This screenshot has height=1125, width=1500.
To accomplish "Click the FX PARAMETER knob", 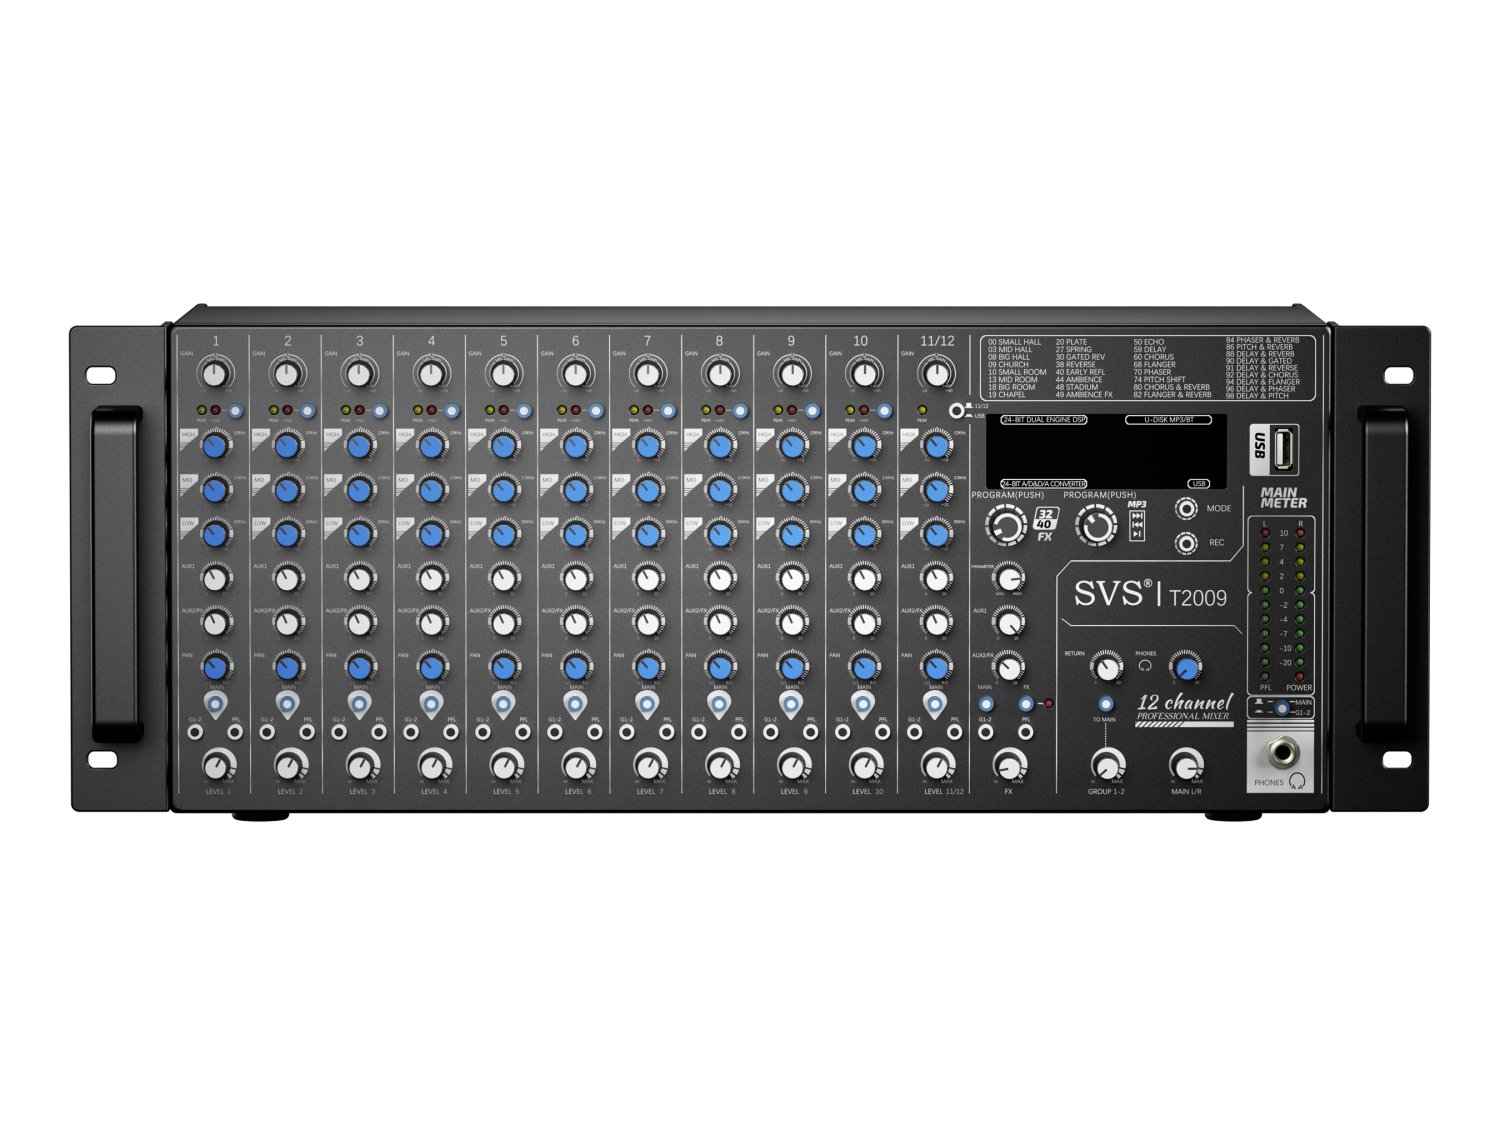I will (x=1010, y=578).
